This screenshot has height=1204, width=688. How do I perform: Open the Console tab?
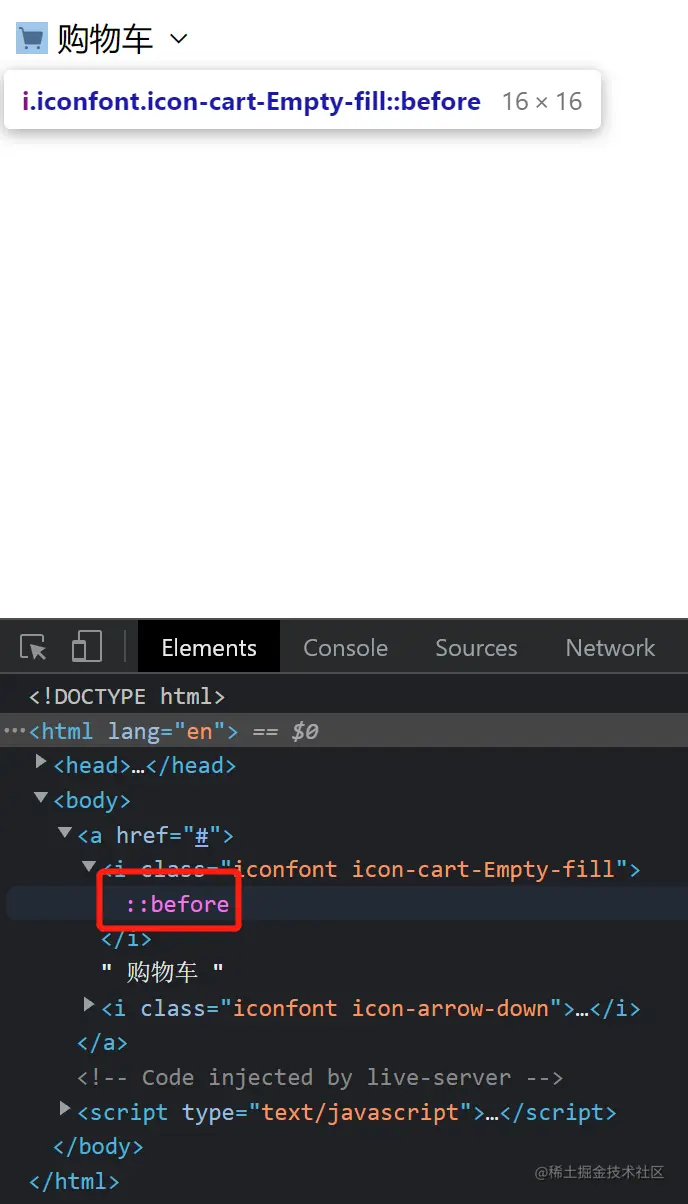pyautogui.click(x=345, y=647)
